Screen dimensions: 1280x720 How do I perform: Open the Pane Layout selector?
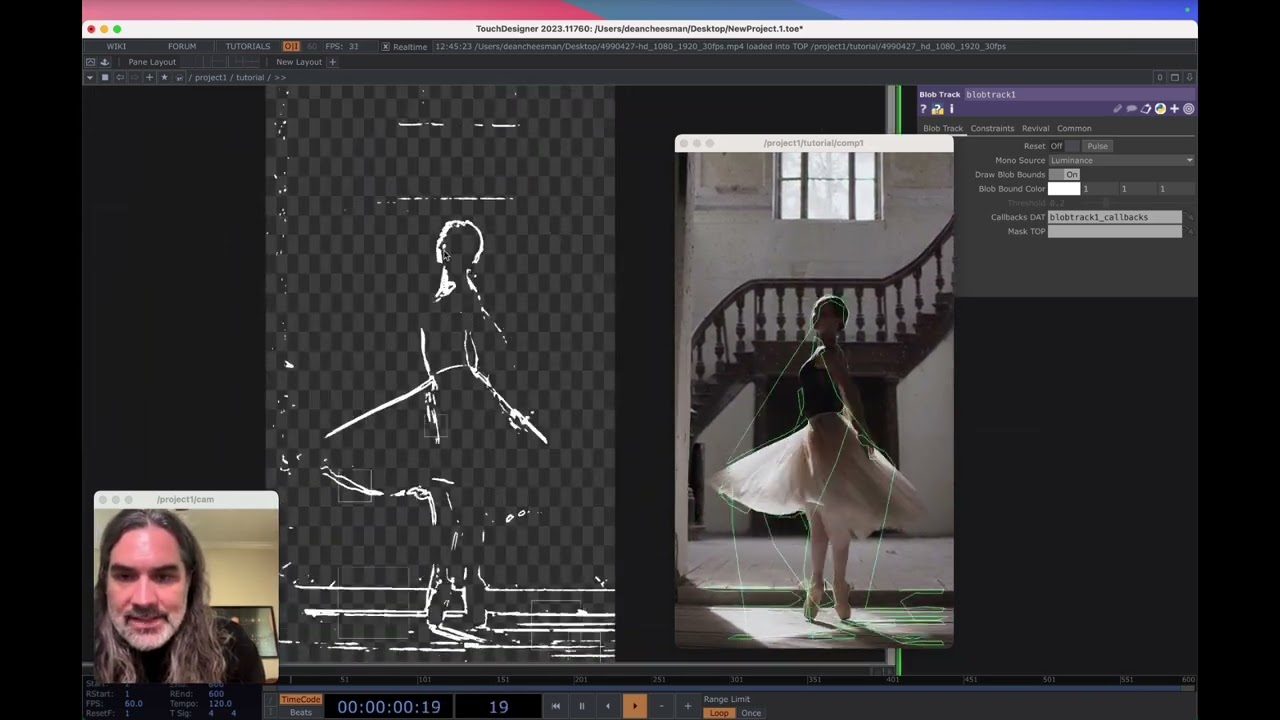[152, 62]
